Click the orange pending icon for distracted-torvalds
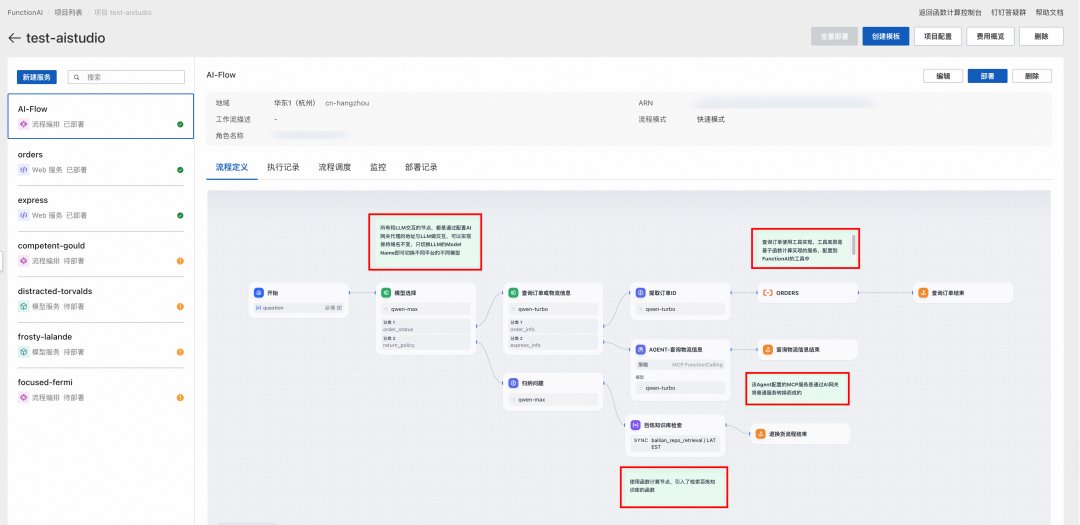 pyautogui.click(x=180, y=307)
